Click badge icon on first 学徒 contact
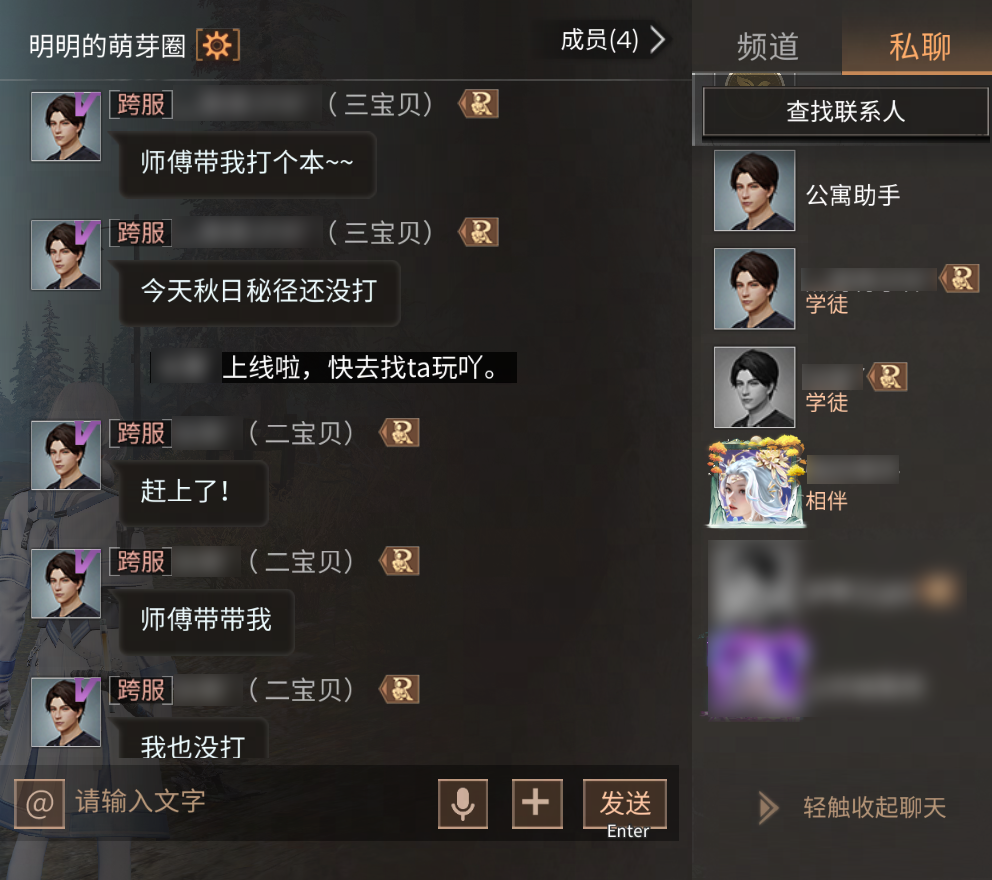This screenshot has width=992, height=880. [x=960, y=278]
